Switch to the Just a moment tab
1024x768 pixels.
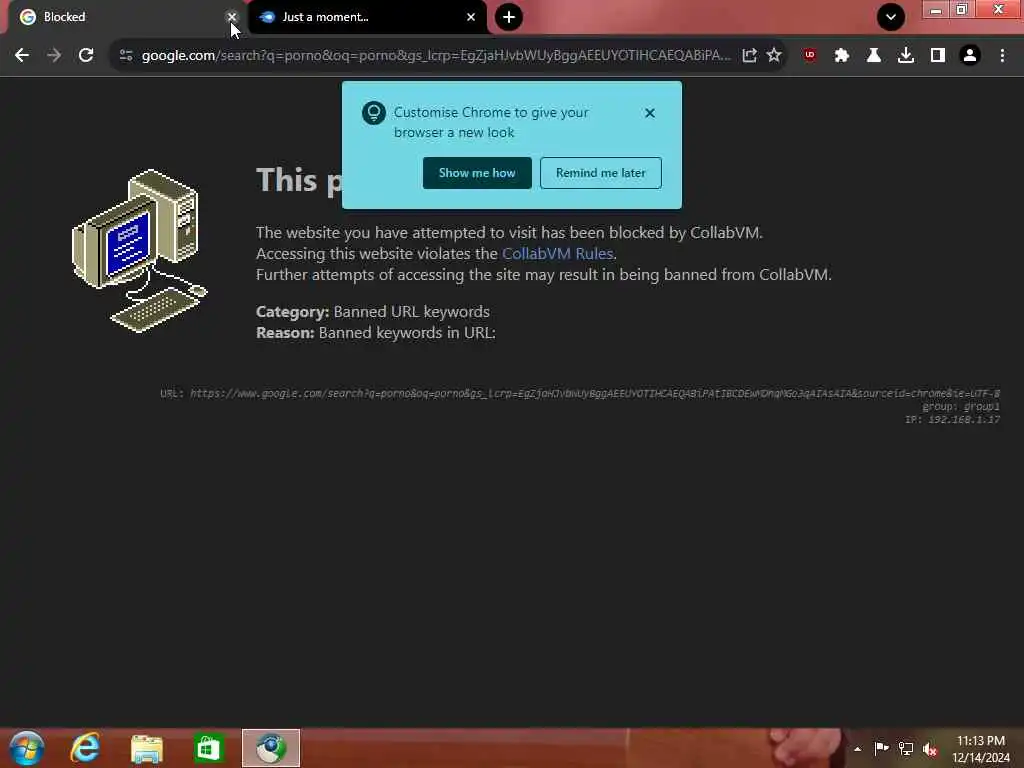[x=367, y=17]
